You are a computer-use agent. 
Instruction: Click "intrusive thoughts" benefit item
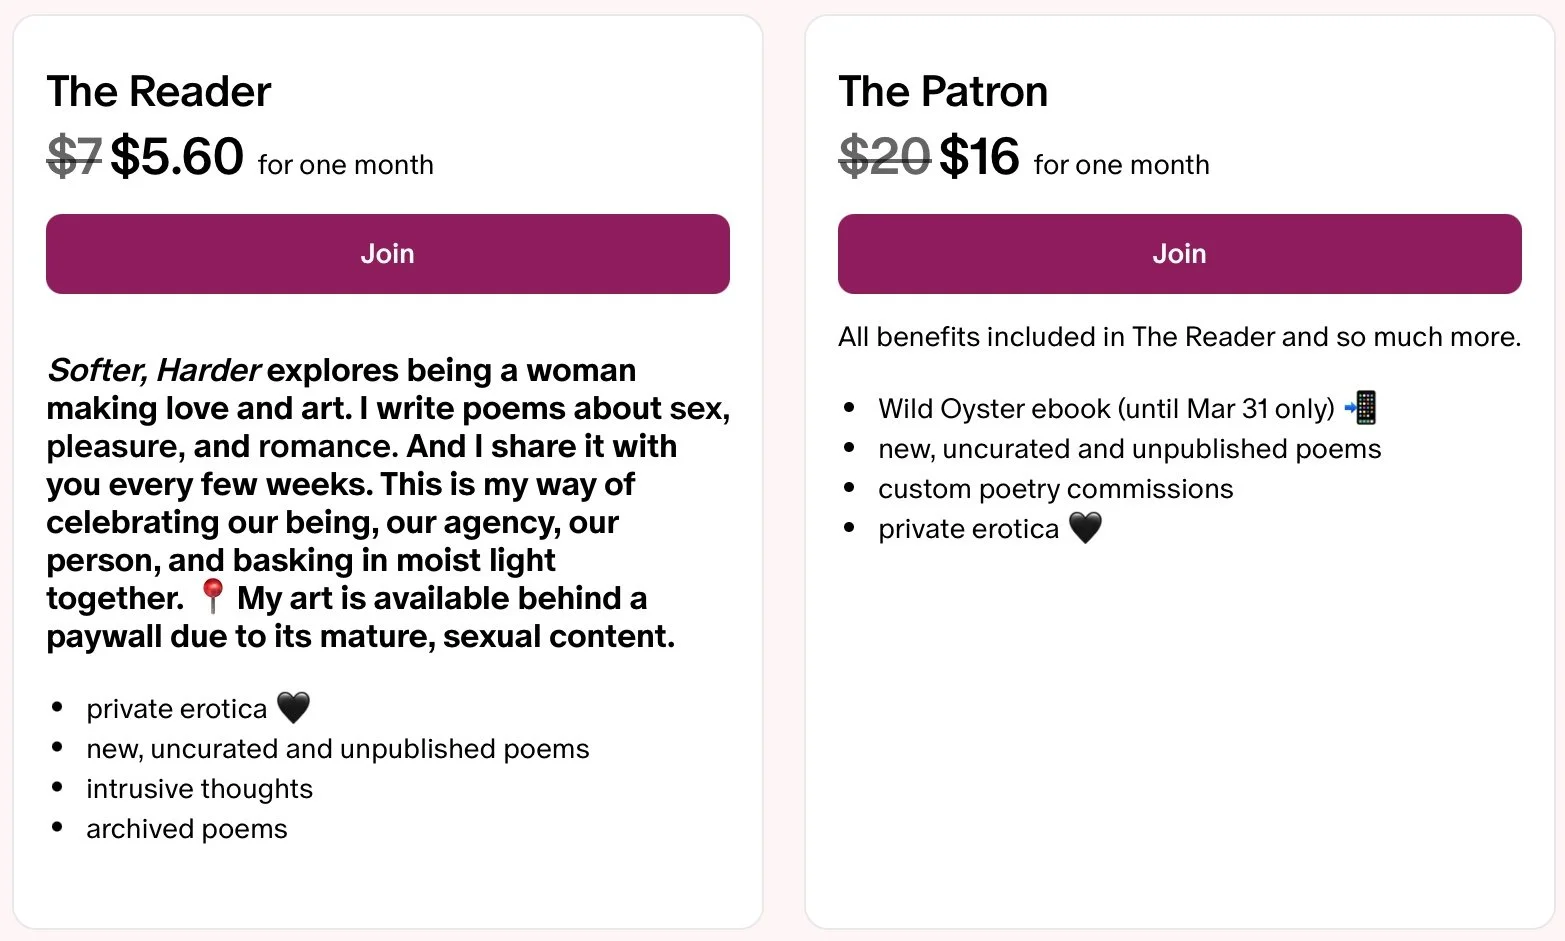(199, 789)
